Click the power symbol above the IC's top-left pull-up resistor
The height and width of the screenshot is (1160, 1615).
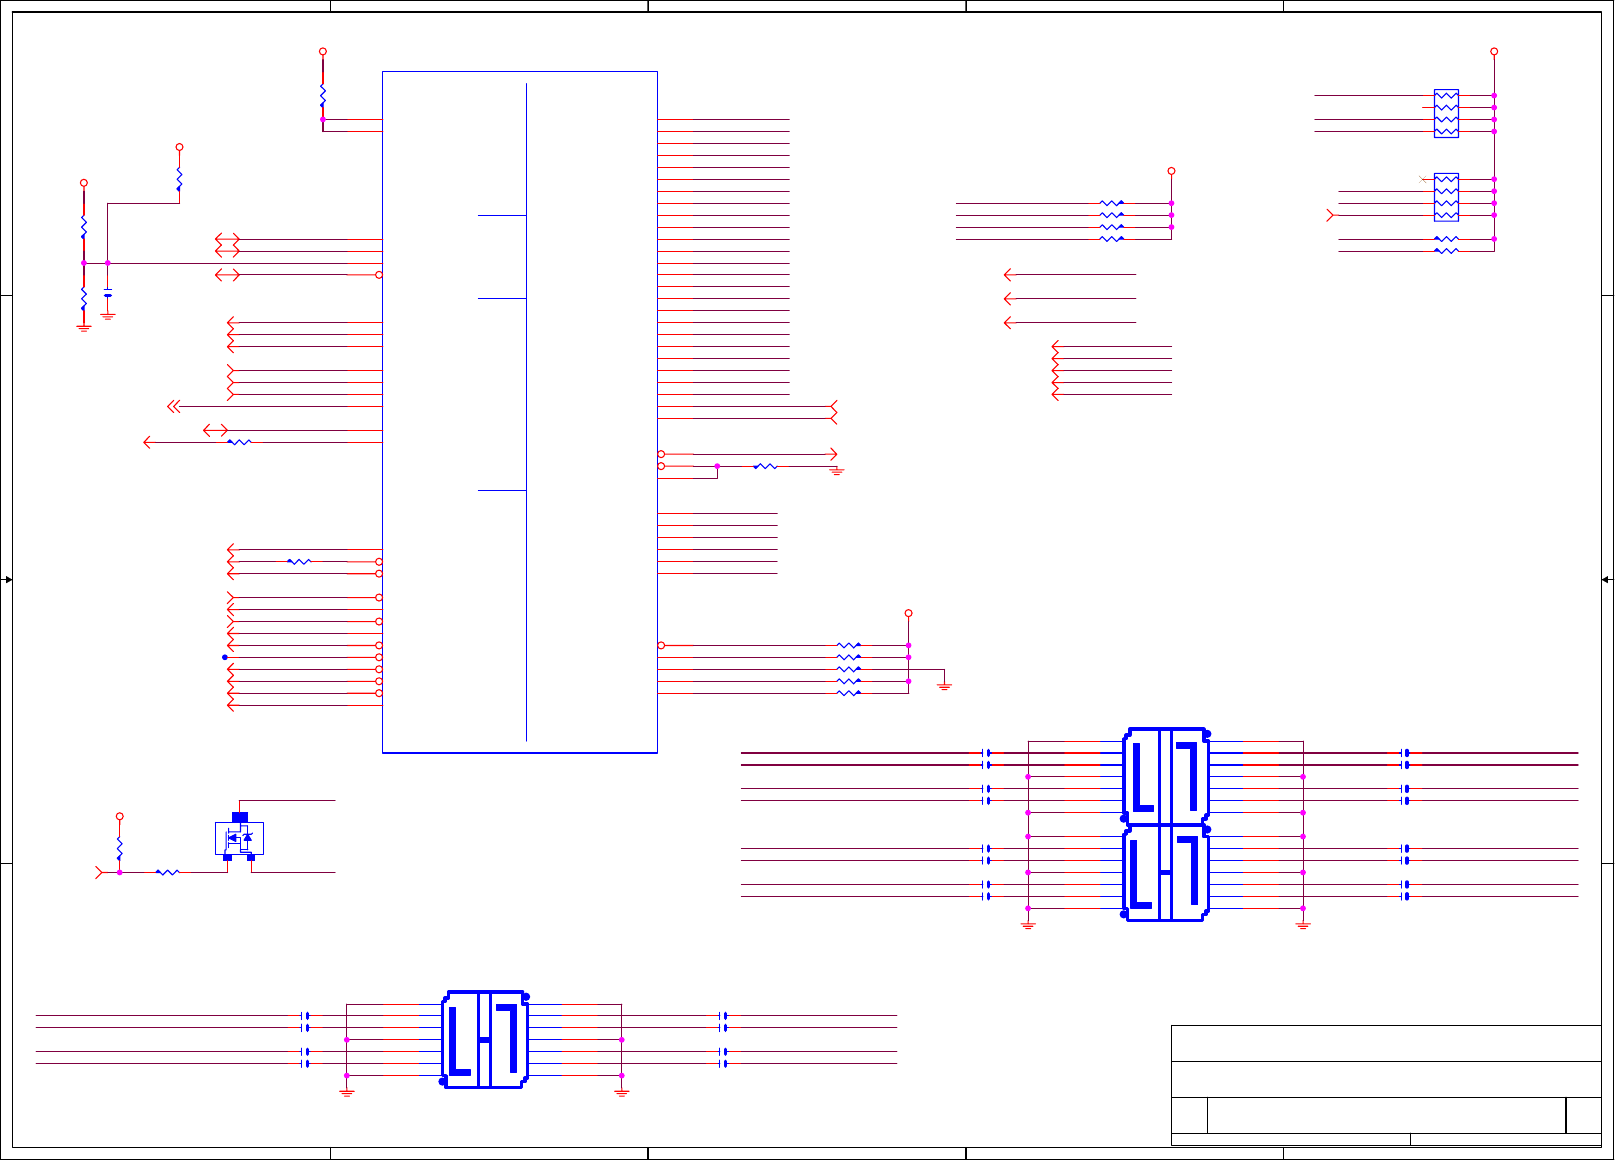click(323, 51)
